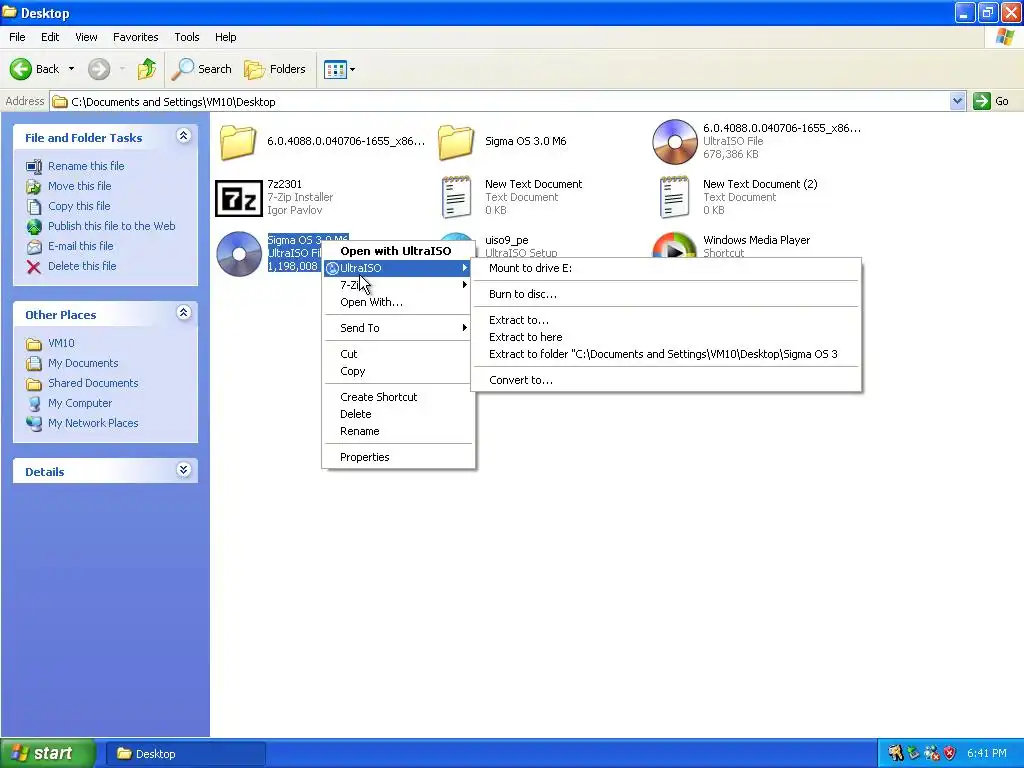Select the Sigma OS ISO disc icon
The image size is (1024, 768).
pyautogui.click(x=239, y=254)
